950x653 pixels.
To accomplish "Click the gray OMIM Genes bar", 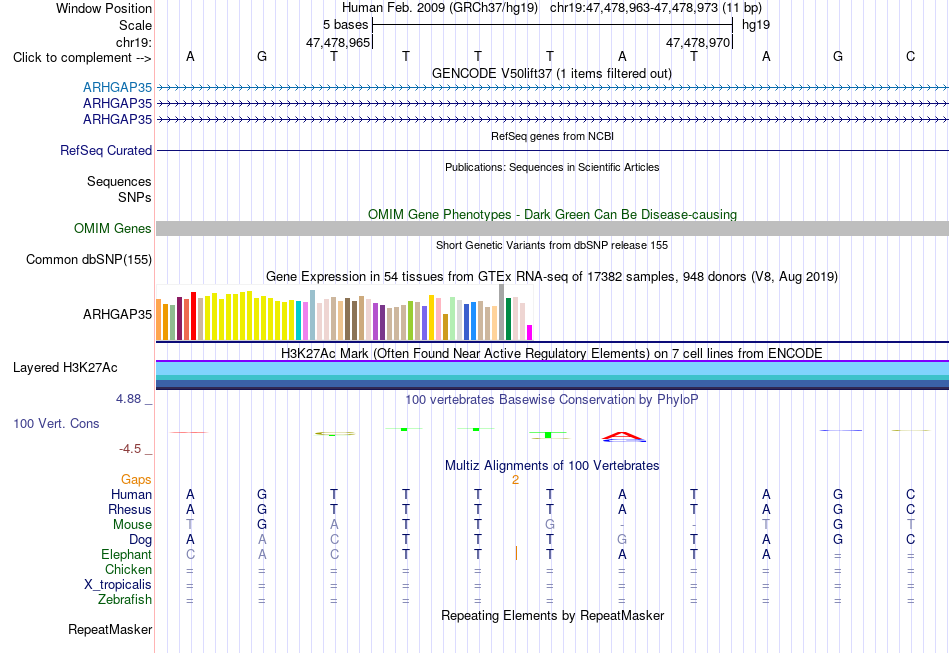I will click(552, 228).
